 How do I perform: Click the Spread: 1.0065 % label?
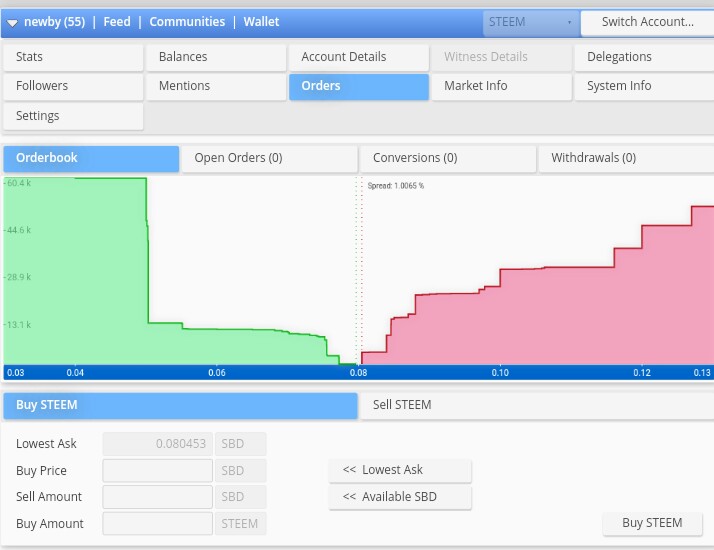pyautogui.click(x=396, y=186)
